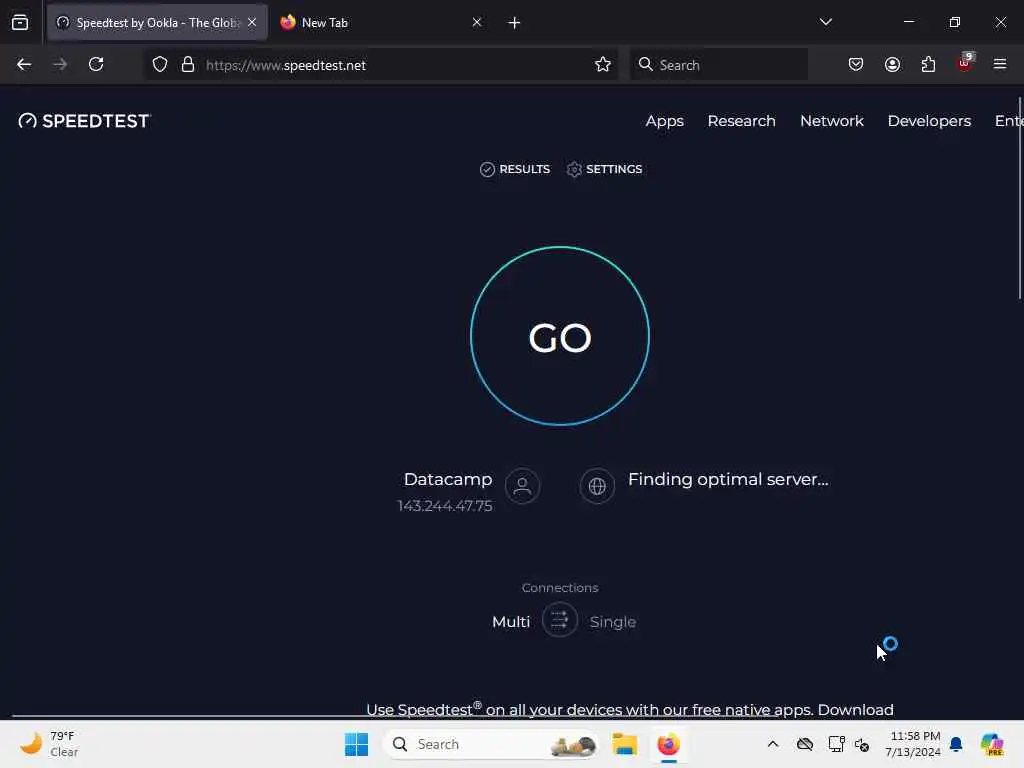The width and height of the screenshot is (1024, 768).
Task: Go forward one page
Action: (60, 65)
